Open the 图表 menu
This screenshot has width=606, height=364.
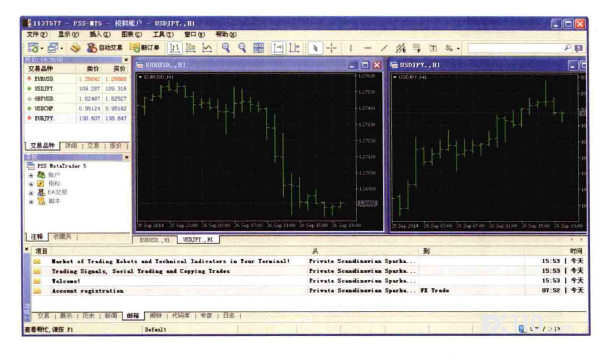131,35
